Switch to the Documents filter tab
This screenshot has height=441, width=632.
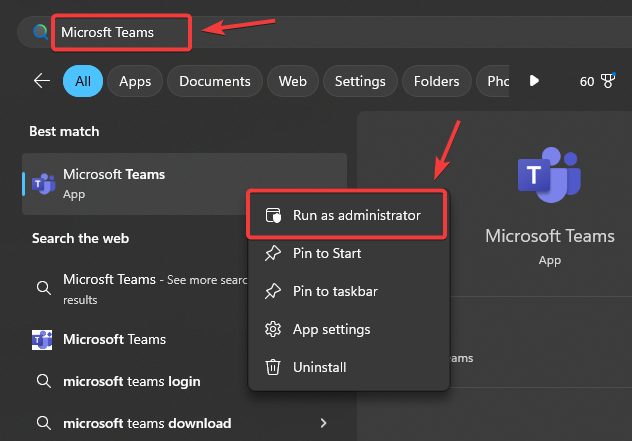[215, 81]
